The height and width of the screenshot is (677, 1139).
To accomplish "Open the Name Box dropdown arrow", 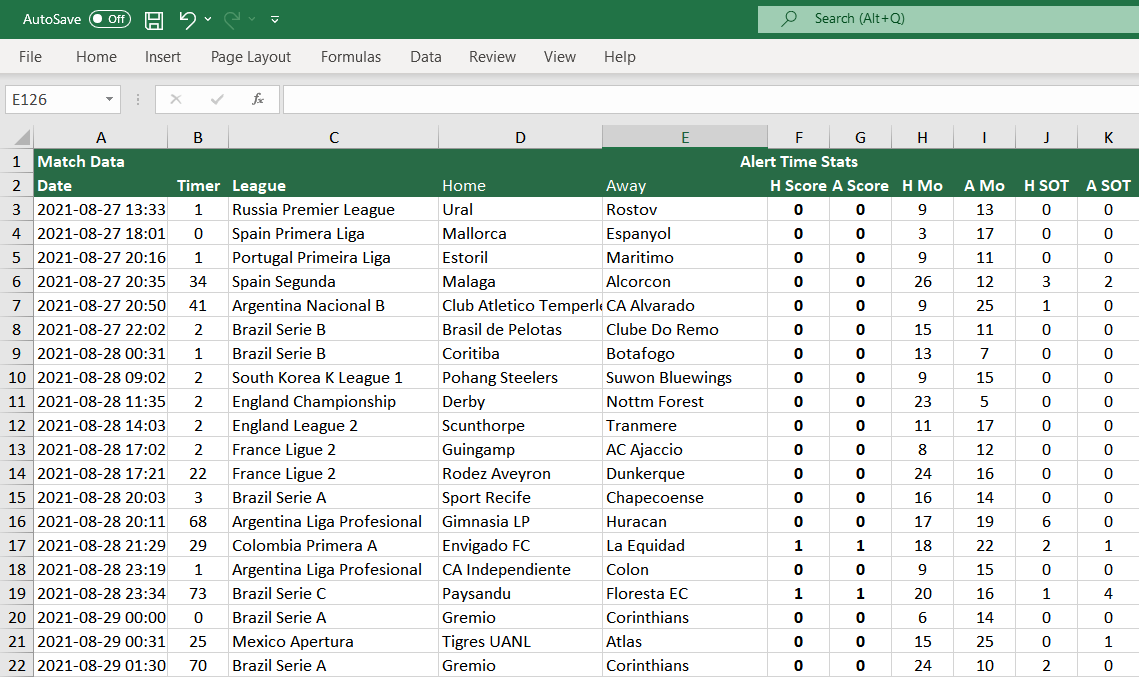I will [112, 99].
